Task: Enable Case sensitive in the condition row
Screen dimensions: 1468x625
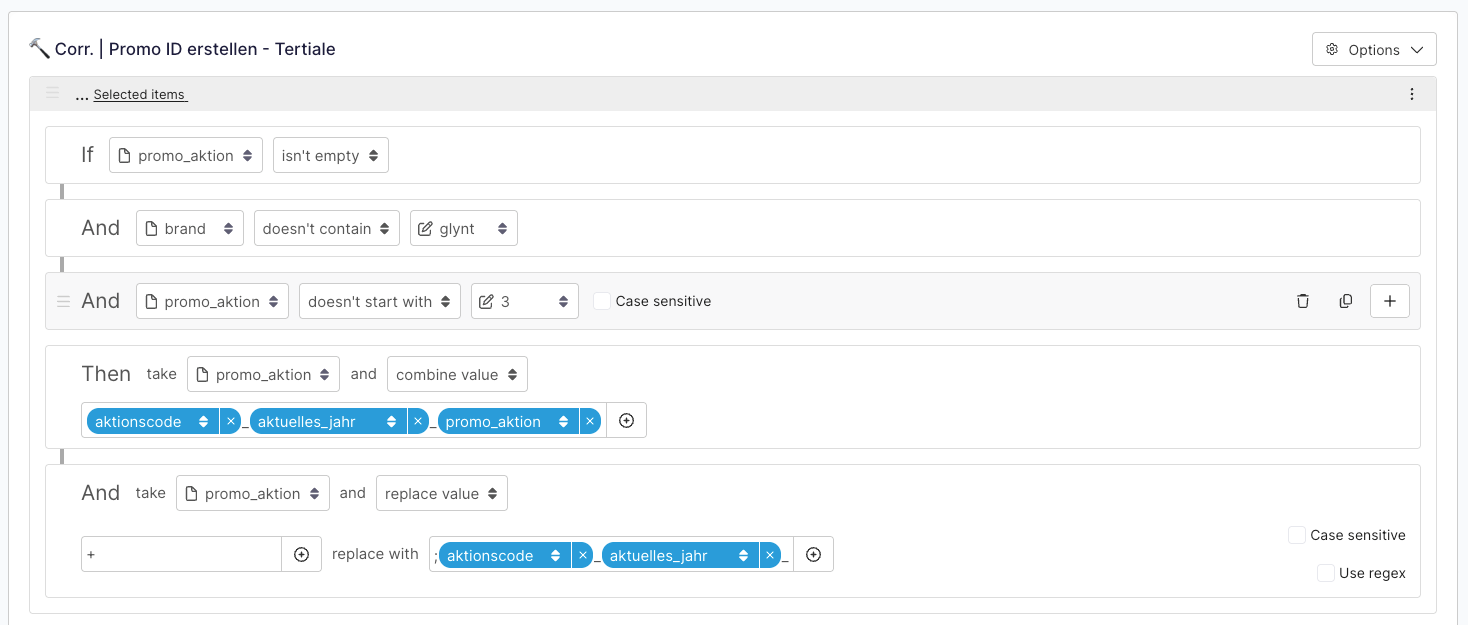Action: [602, 301]
